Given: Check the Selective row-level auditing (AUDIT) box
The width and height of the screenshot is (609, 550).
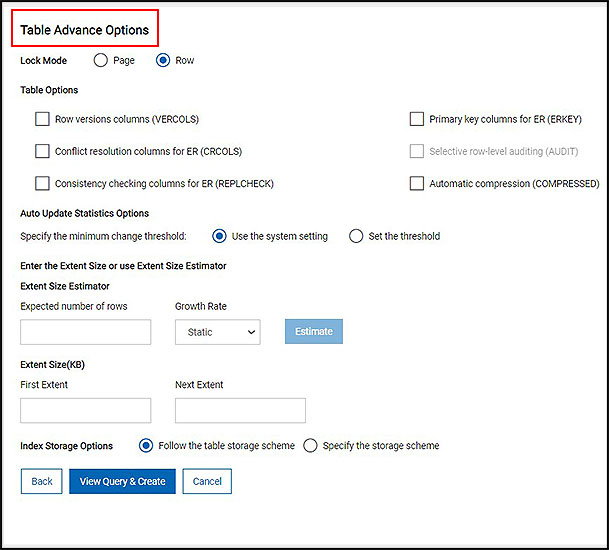Looking at the screenshot, I should pos(417,151).
